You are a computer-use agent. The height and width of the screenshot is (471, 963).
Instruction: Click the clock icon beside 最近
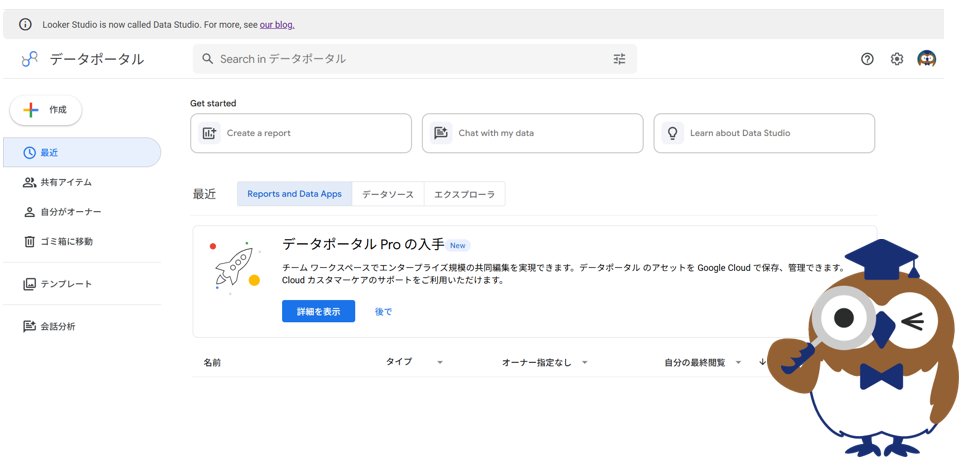coord(29,153)
